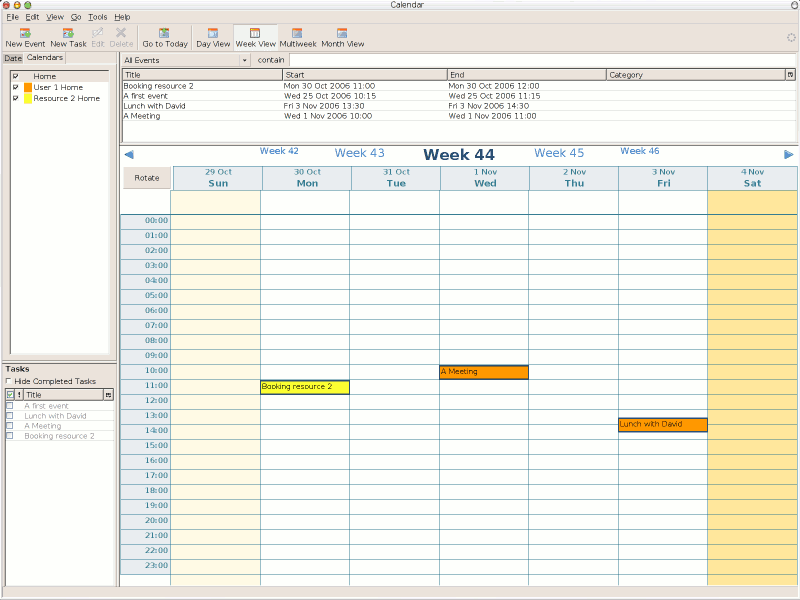Open the event list column picker
The height and width of the screenshot is (600, 800).
click(791, 75)
